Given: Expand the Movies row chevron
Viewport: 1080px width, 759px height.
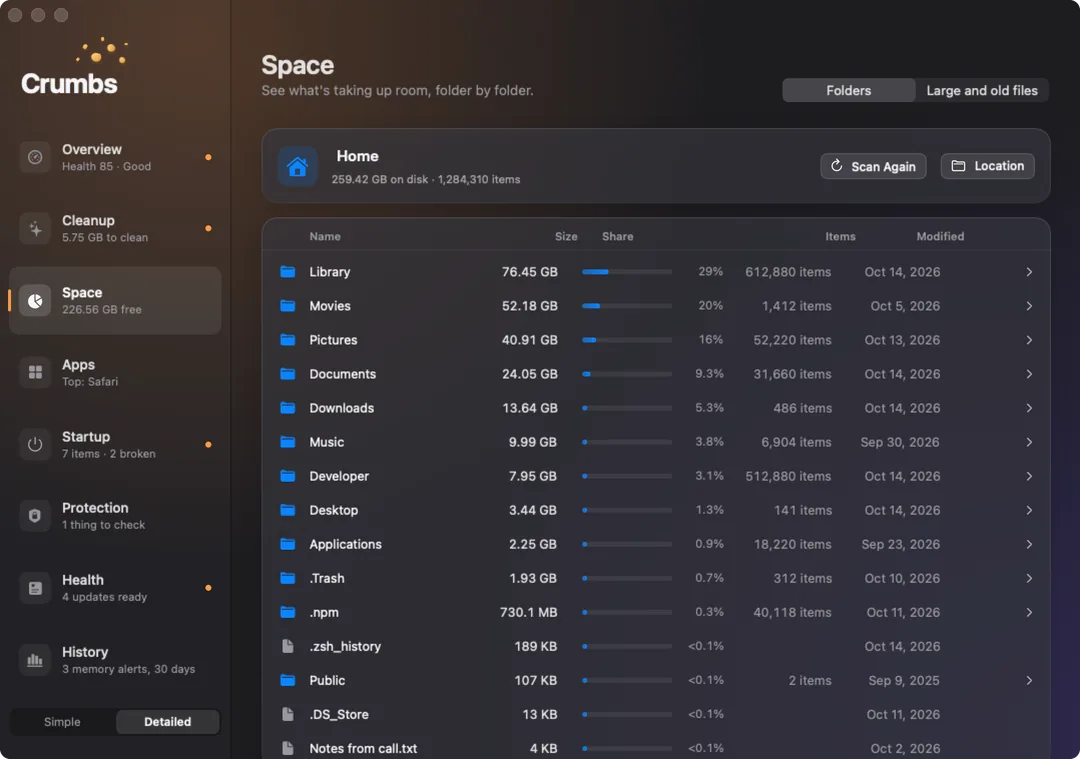Looking at the screenshot, I should pyautogui.click(x=1029, y=306).
